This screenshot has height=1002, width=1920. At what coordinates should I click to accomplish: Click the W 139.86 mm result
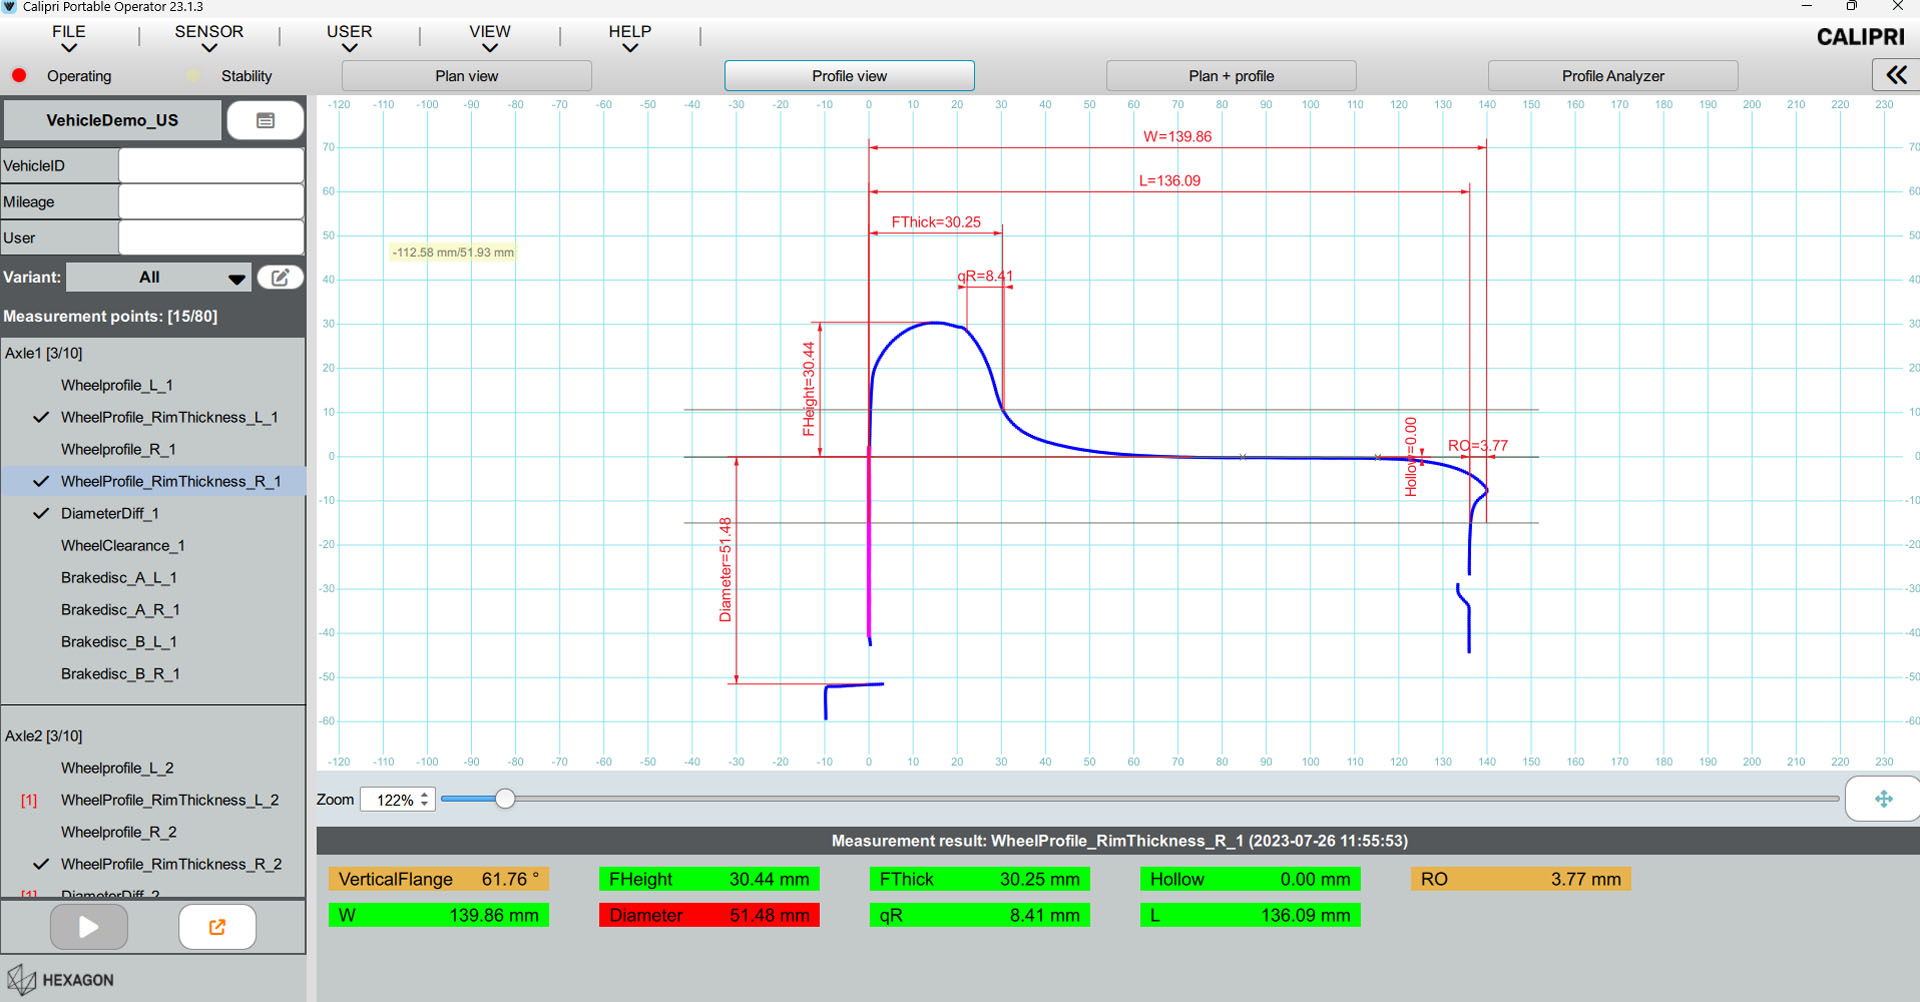(439, 915)
